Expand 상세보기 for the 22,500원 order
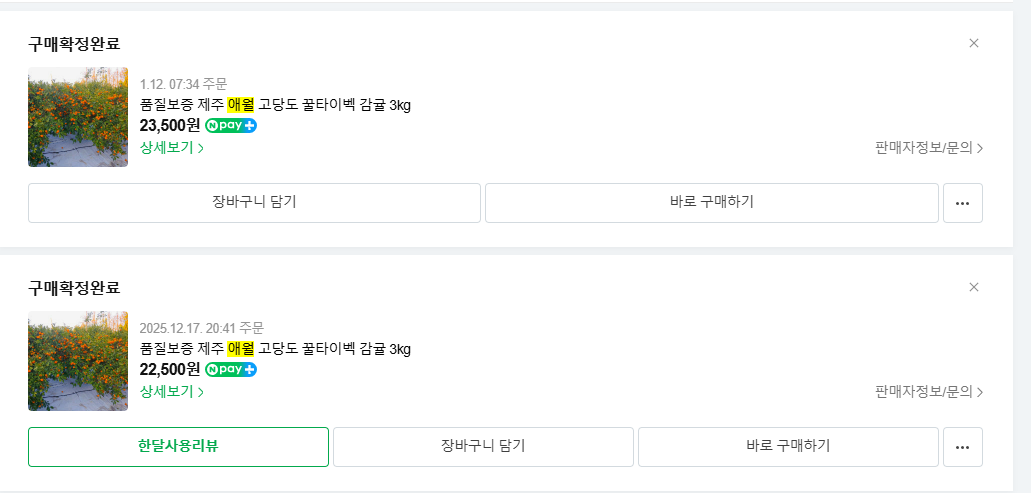Image resolution: width=1031 pixels, height=493 pixels. [172, 392]
